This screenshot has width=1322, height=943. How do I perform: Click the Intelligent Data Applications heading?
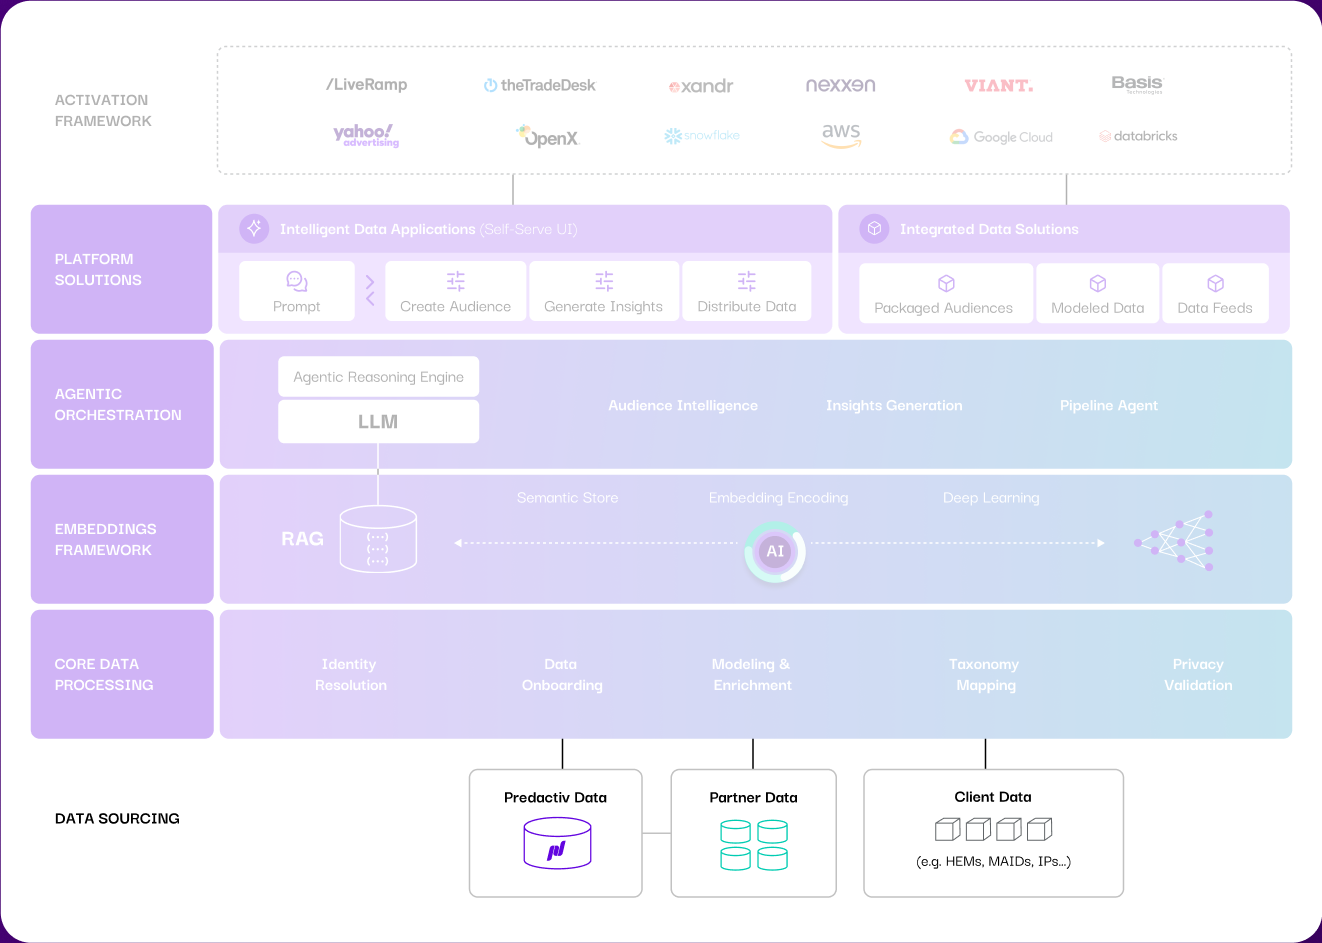[377, 229]
